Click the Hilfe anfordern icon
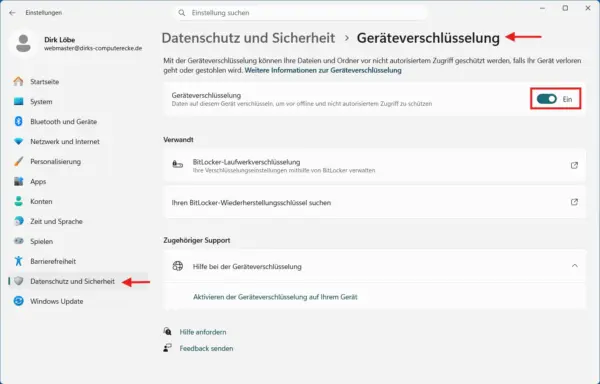 167,331
